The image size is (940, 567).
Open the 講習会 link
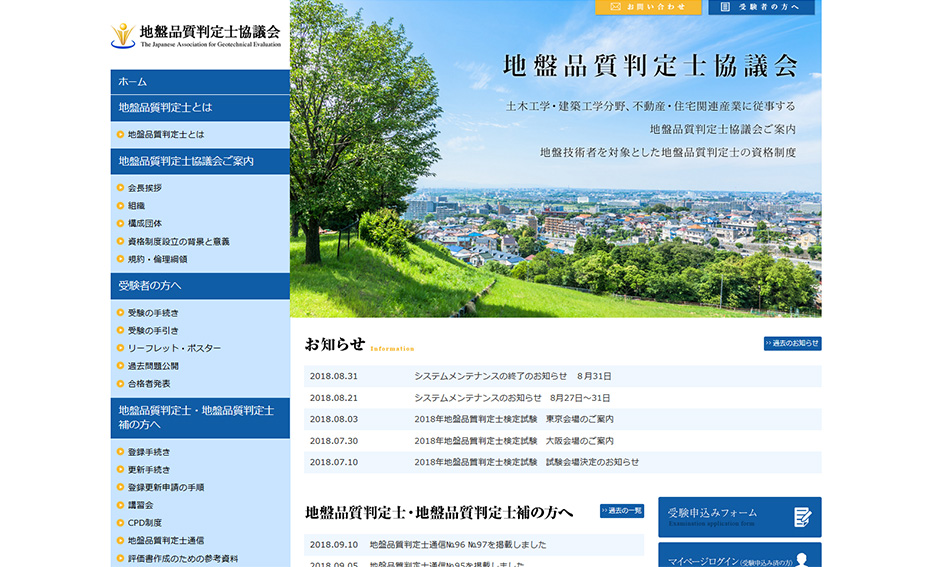(x=140, y=505)
